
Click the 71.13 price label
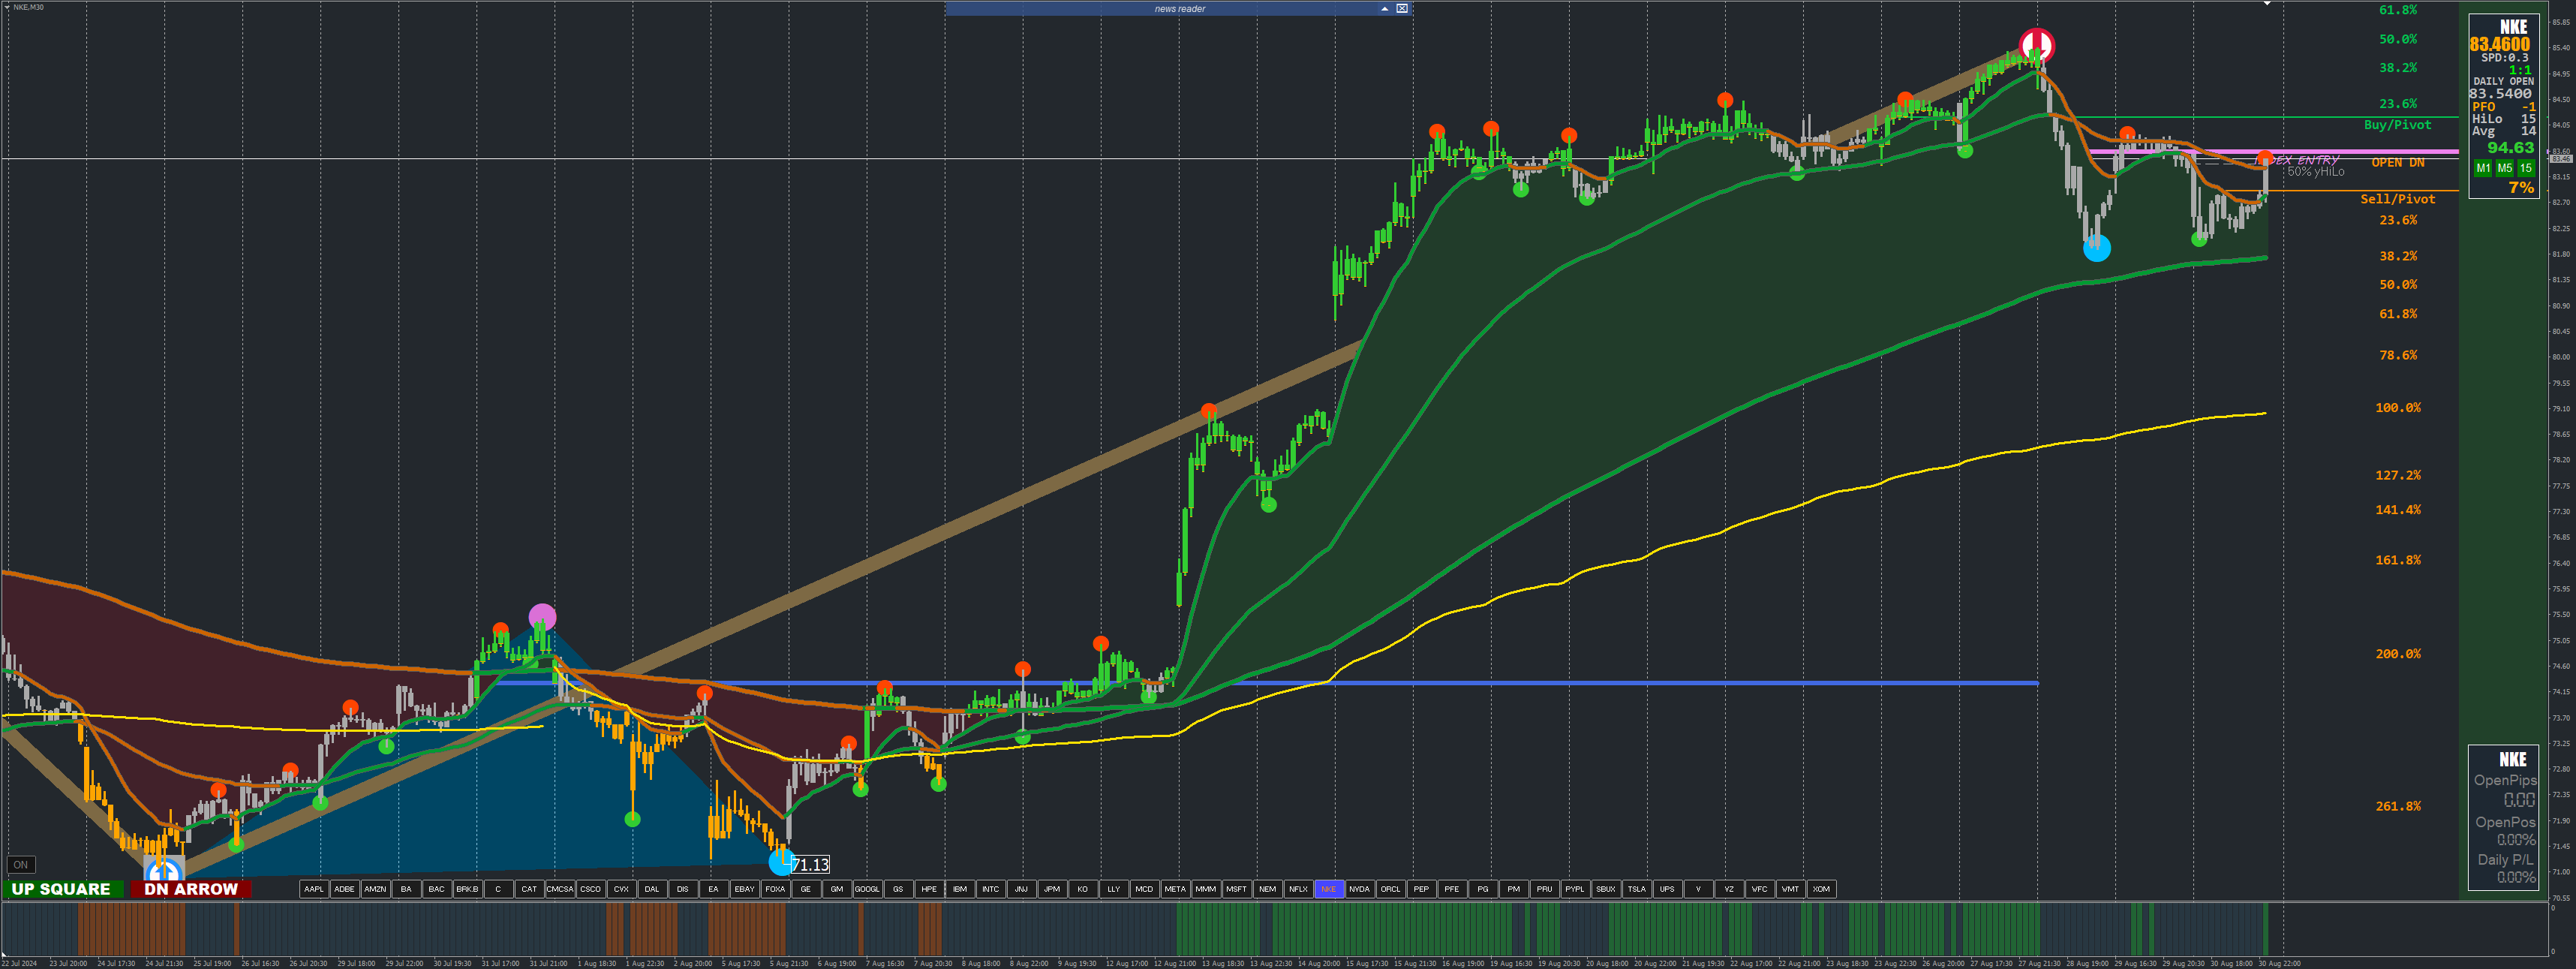click(810, 865)
